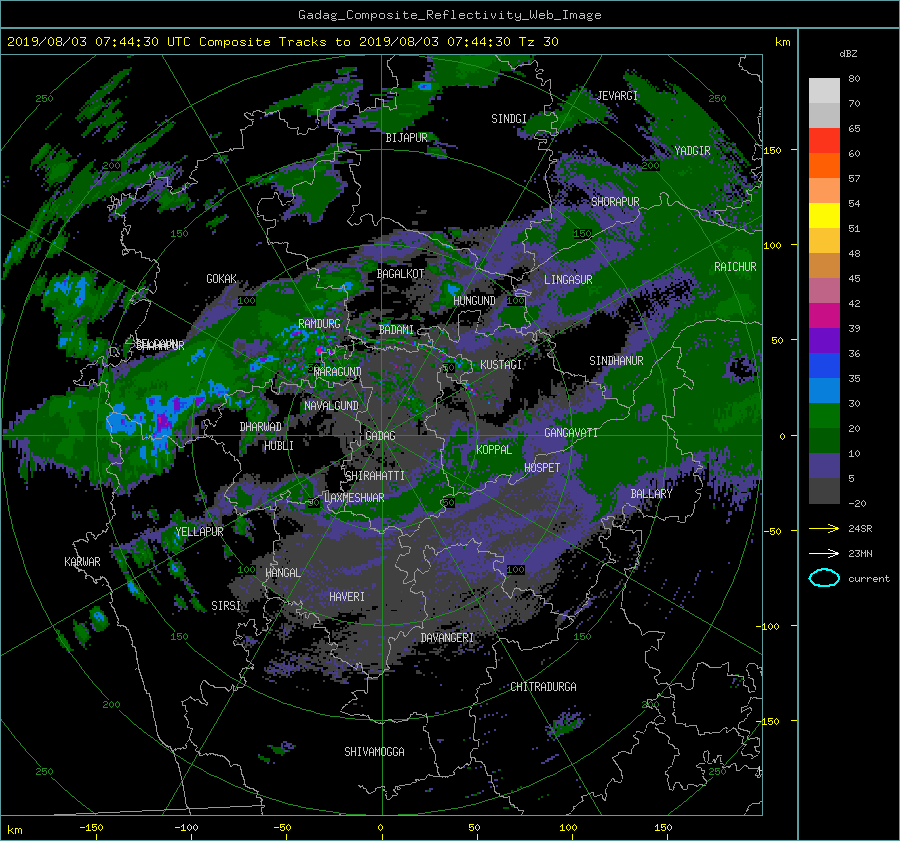This screenshot has width=900, height=841.
Task: Click the HANGAL city label
Action: coord(283,573)
